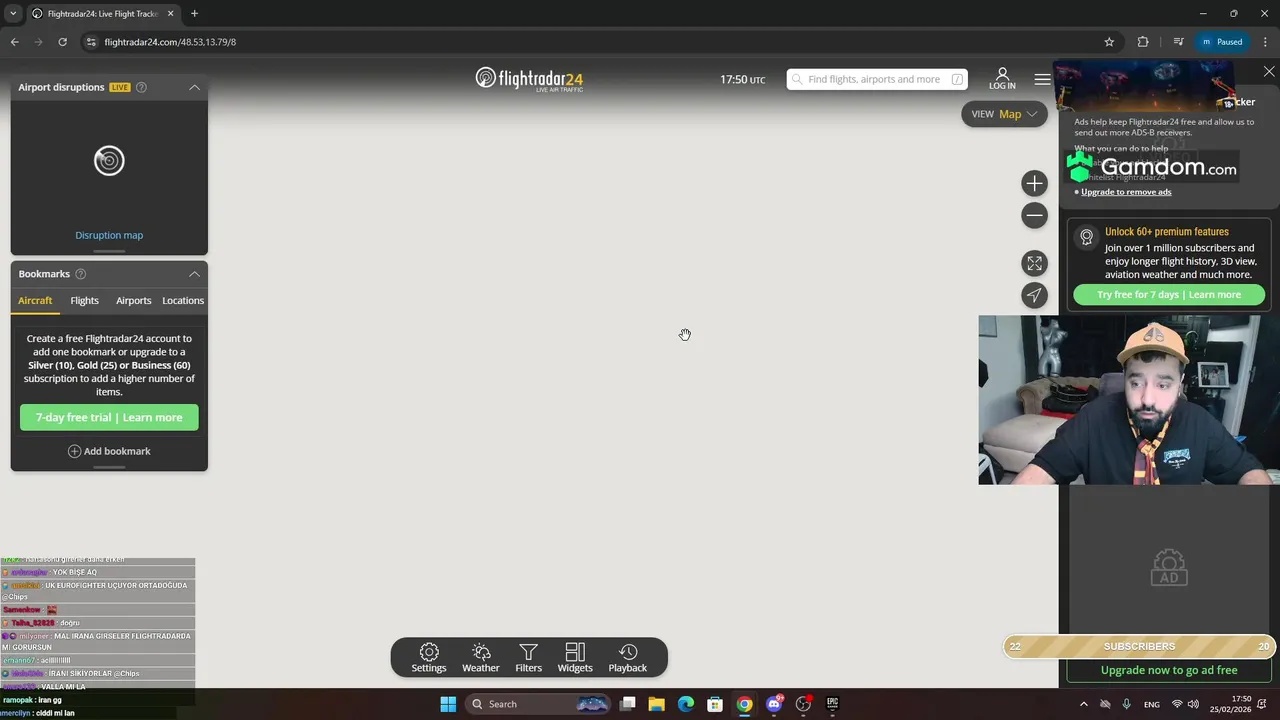Open help icon beside Bookmarks title
Viewport: 1280px width, 720px height.
81,274
